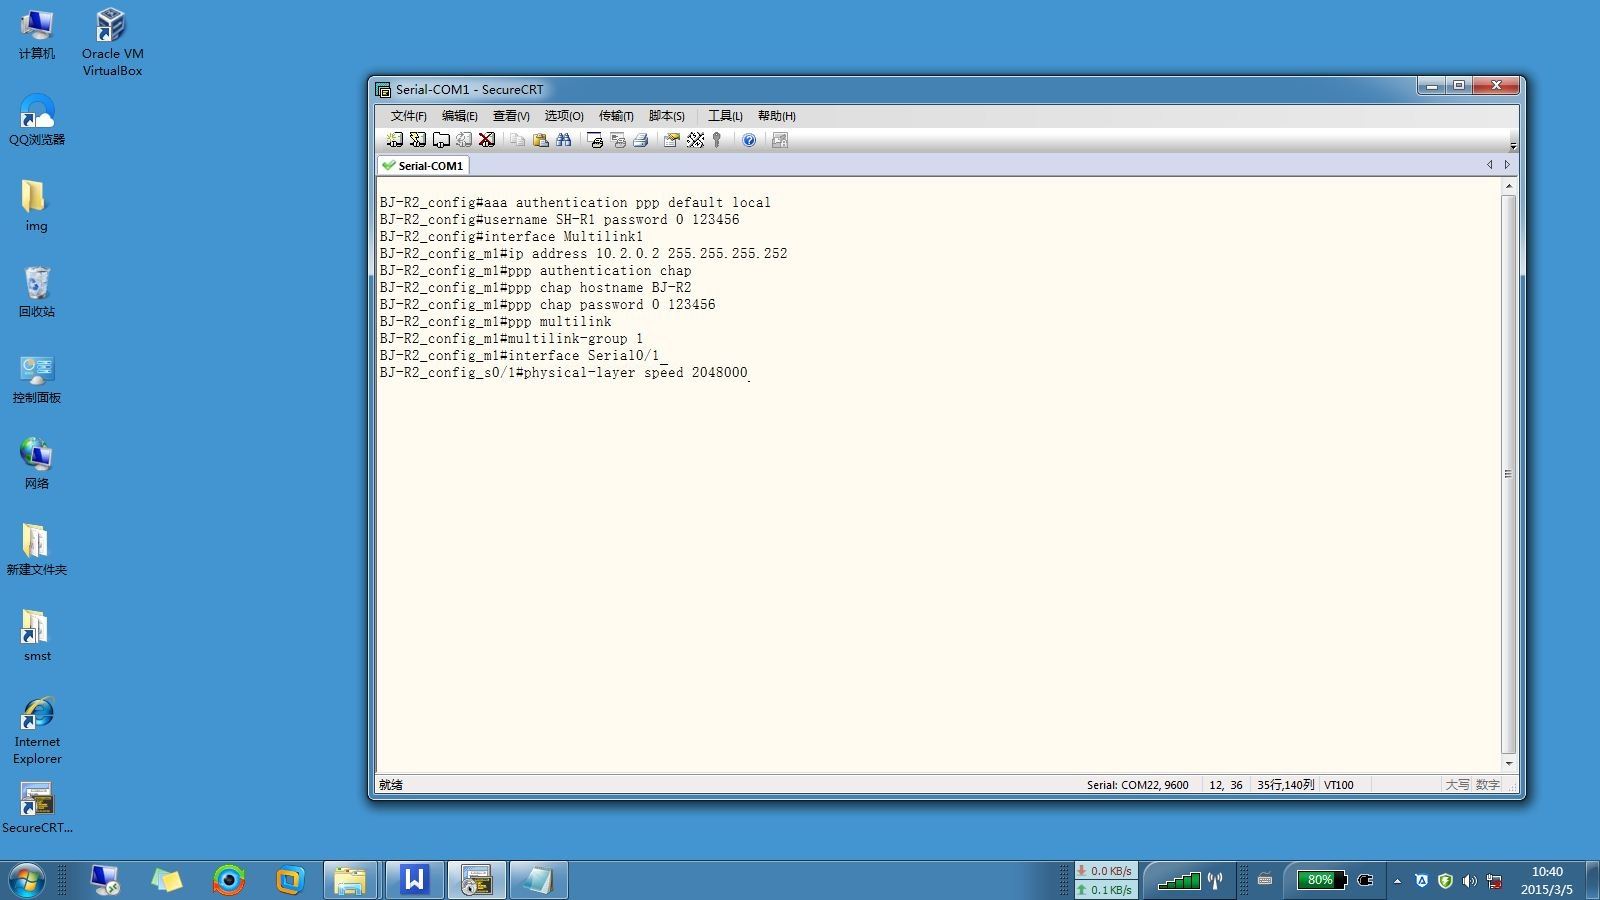This screenshot has height=900, width=1600.
Task: Click the Print Selection toolbar icon
Action: [x=618, y=140]
